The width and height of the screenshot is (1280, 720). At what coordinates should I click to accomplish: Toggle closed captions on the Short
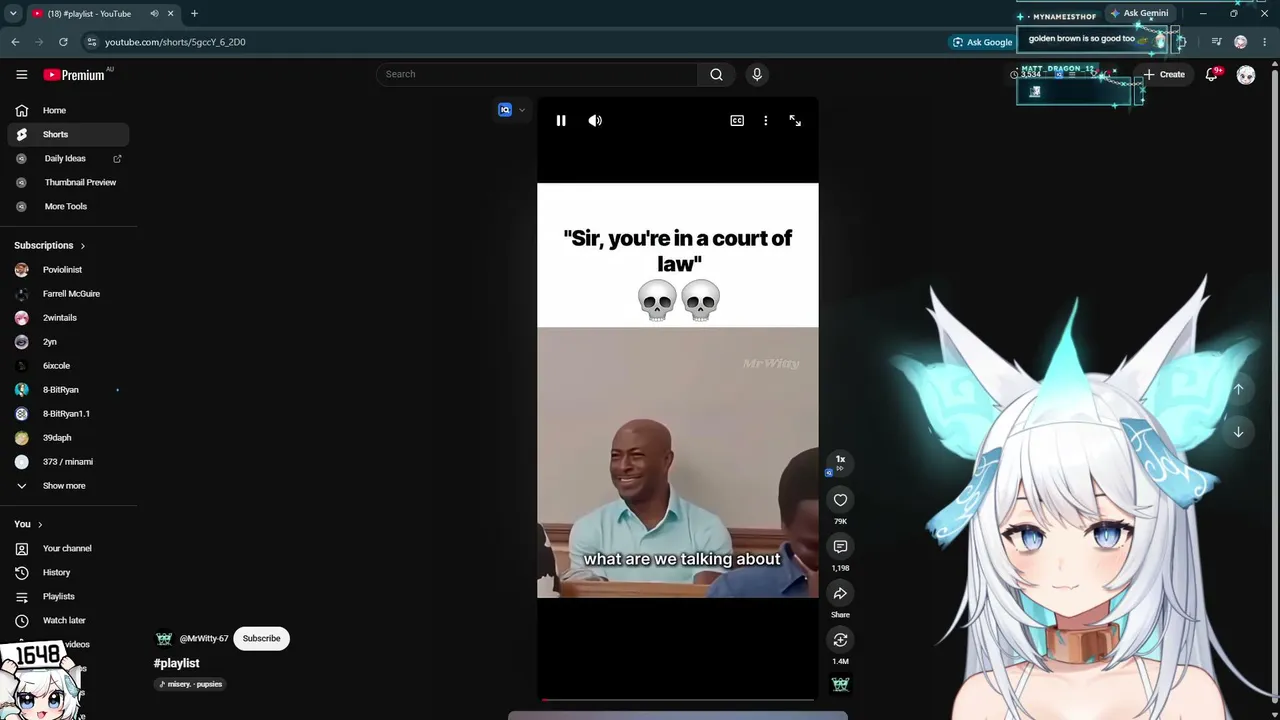click(737, 121)
